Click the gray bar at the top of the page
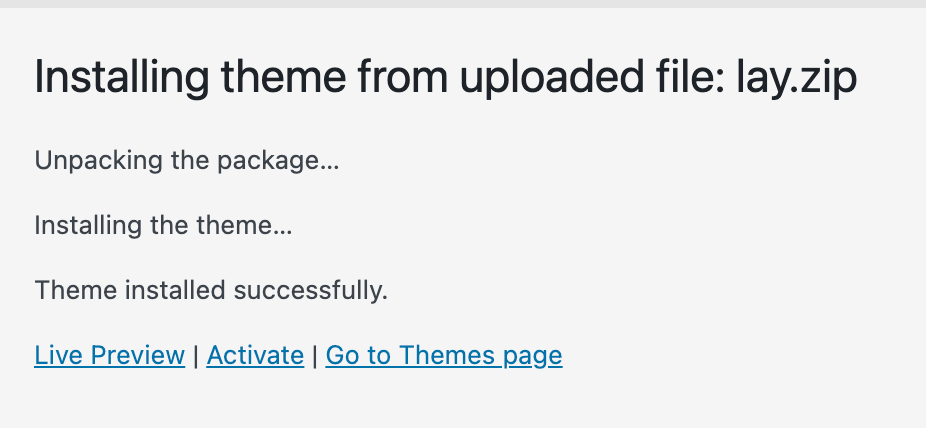Screen dimensions: 926x428 point(463,4)
